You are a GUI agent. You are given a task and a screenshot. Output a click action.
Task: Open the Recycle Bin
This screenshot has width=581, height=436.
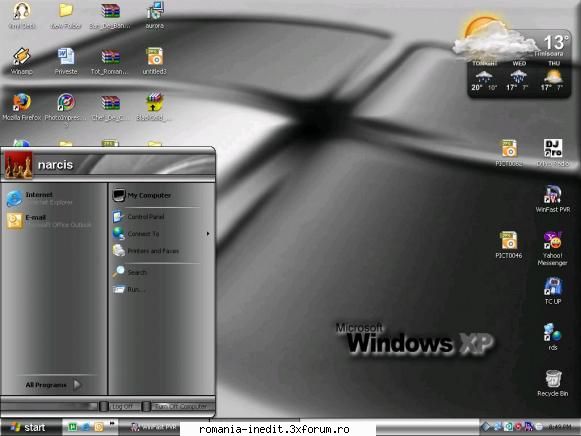tap(553, 383)
